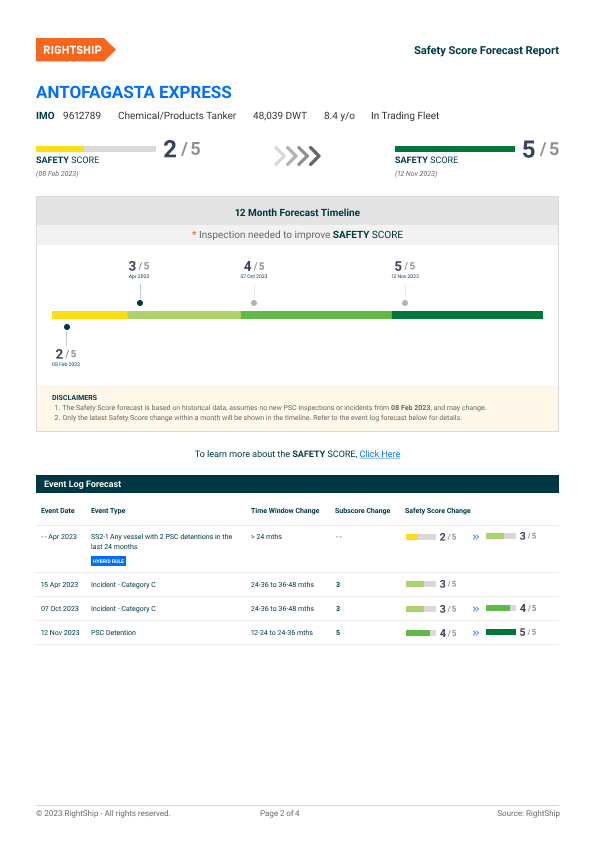Click the forecast chevron arrows between scores
Screen dimensions: 595x842
pyautogui.click(x=298, y=156)
